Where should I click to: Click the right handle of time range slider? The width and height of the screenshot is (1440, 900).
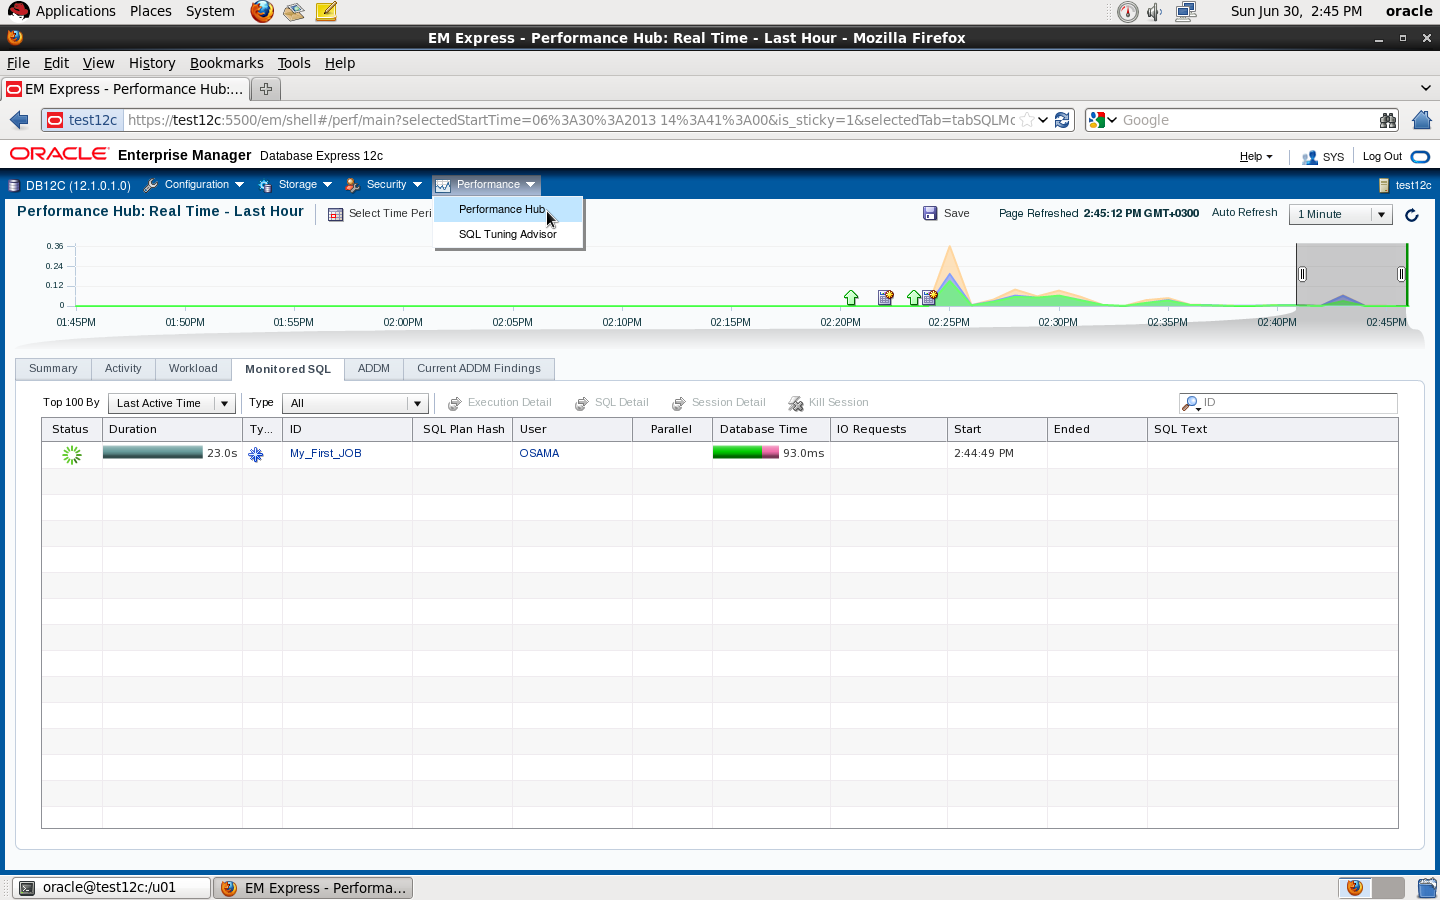coord(1401,274)
